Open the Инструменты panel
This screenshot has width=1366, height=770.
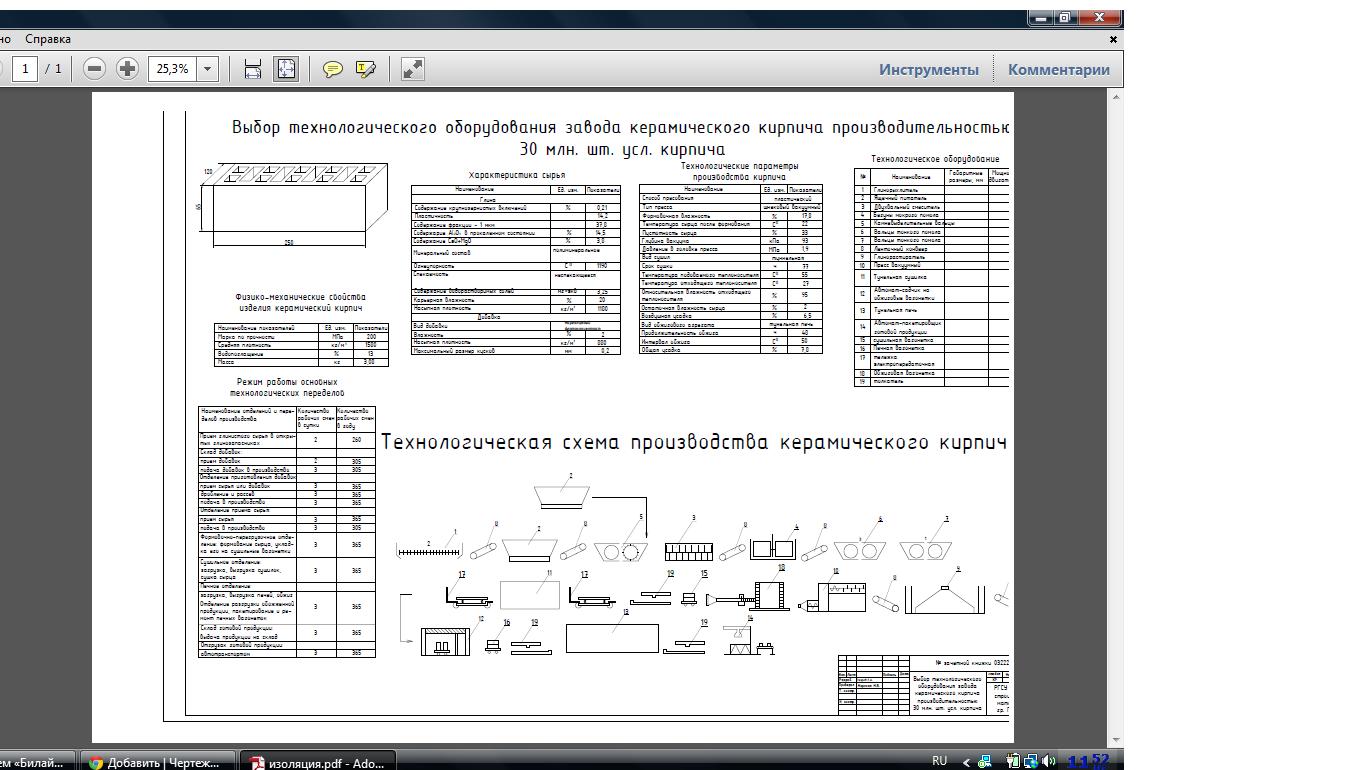[x=929, y=69]
